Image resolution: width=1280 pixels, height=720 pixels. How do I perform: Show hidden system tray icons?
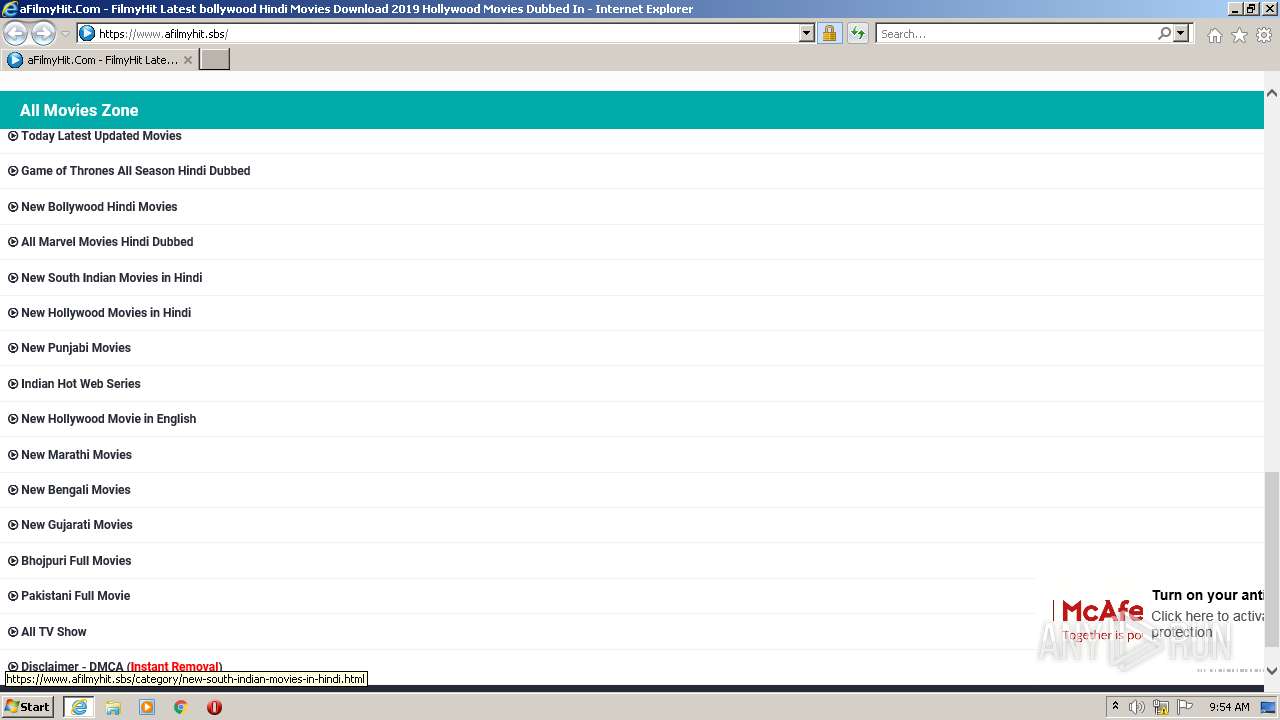1115,707
